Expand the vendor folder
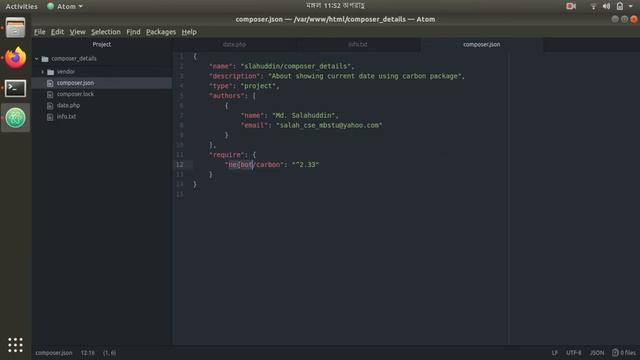This screenshot has width=640, height=360. (42, 72)
